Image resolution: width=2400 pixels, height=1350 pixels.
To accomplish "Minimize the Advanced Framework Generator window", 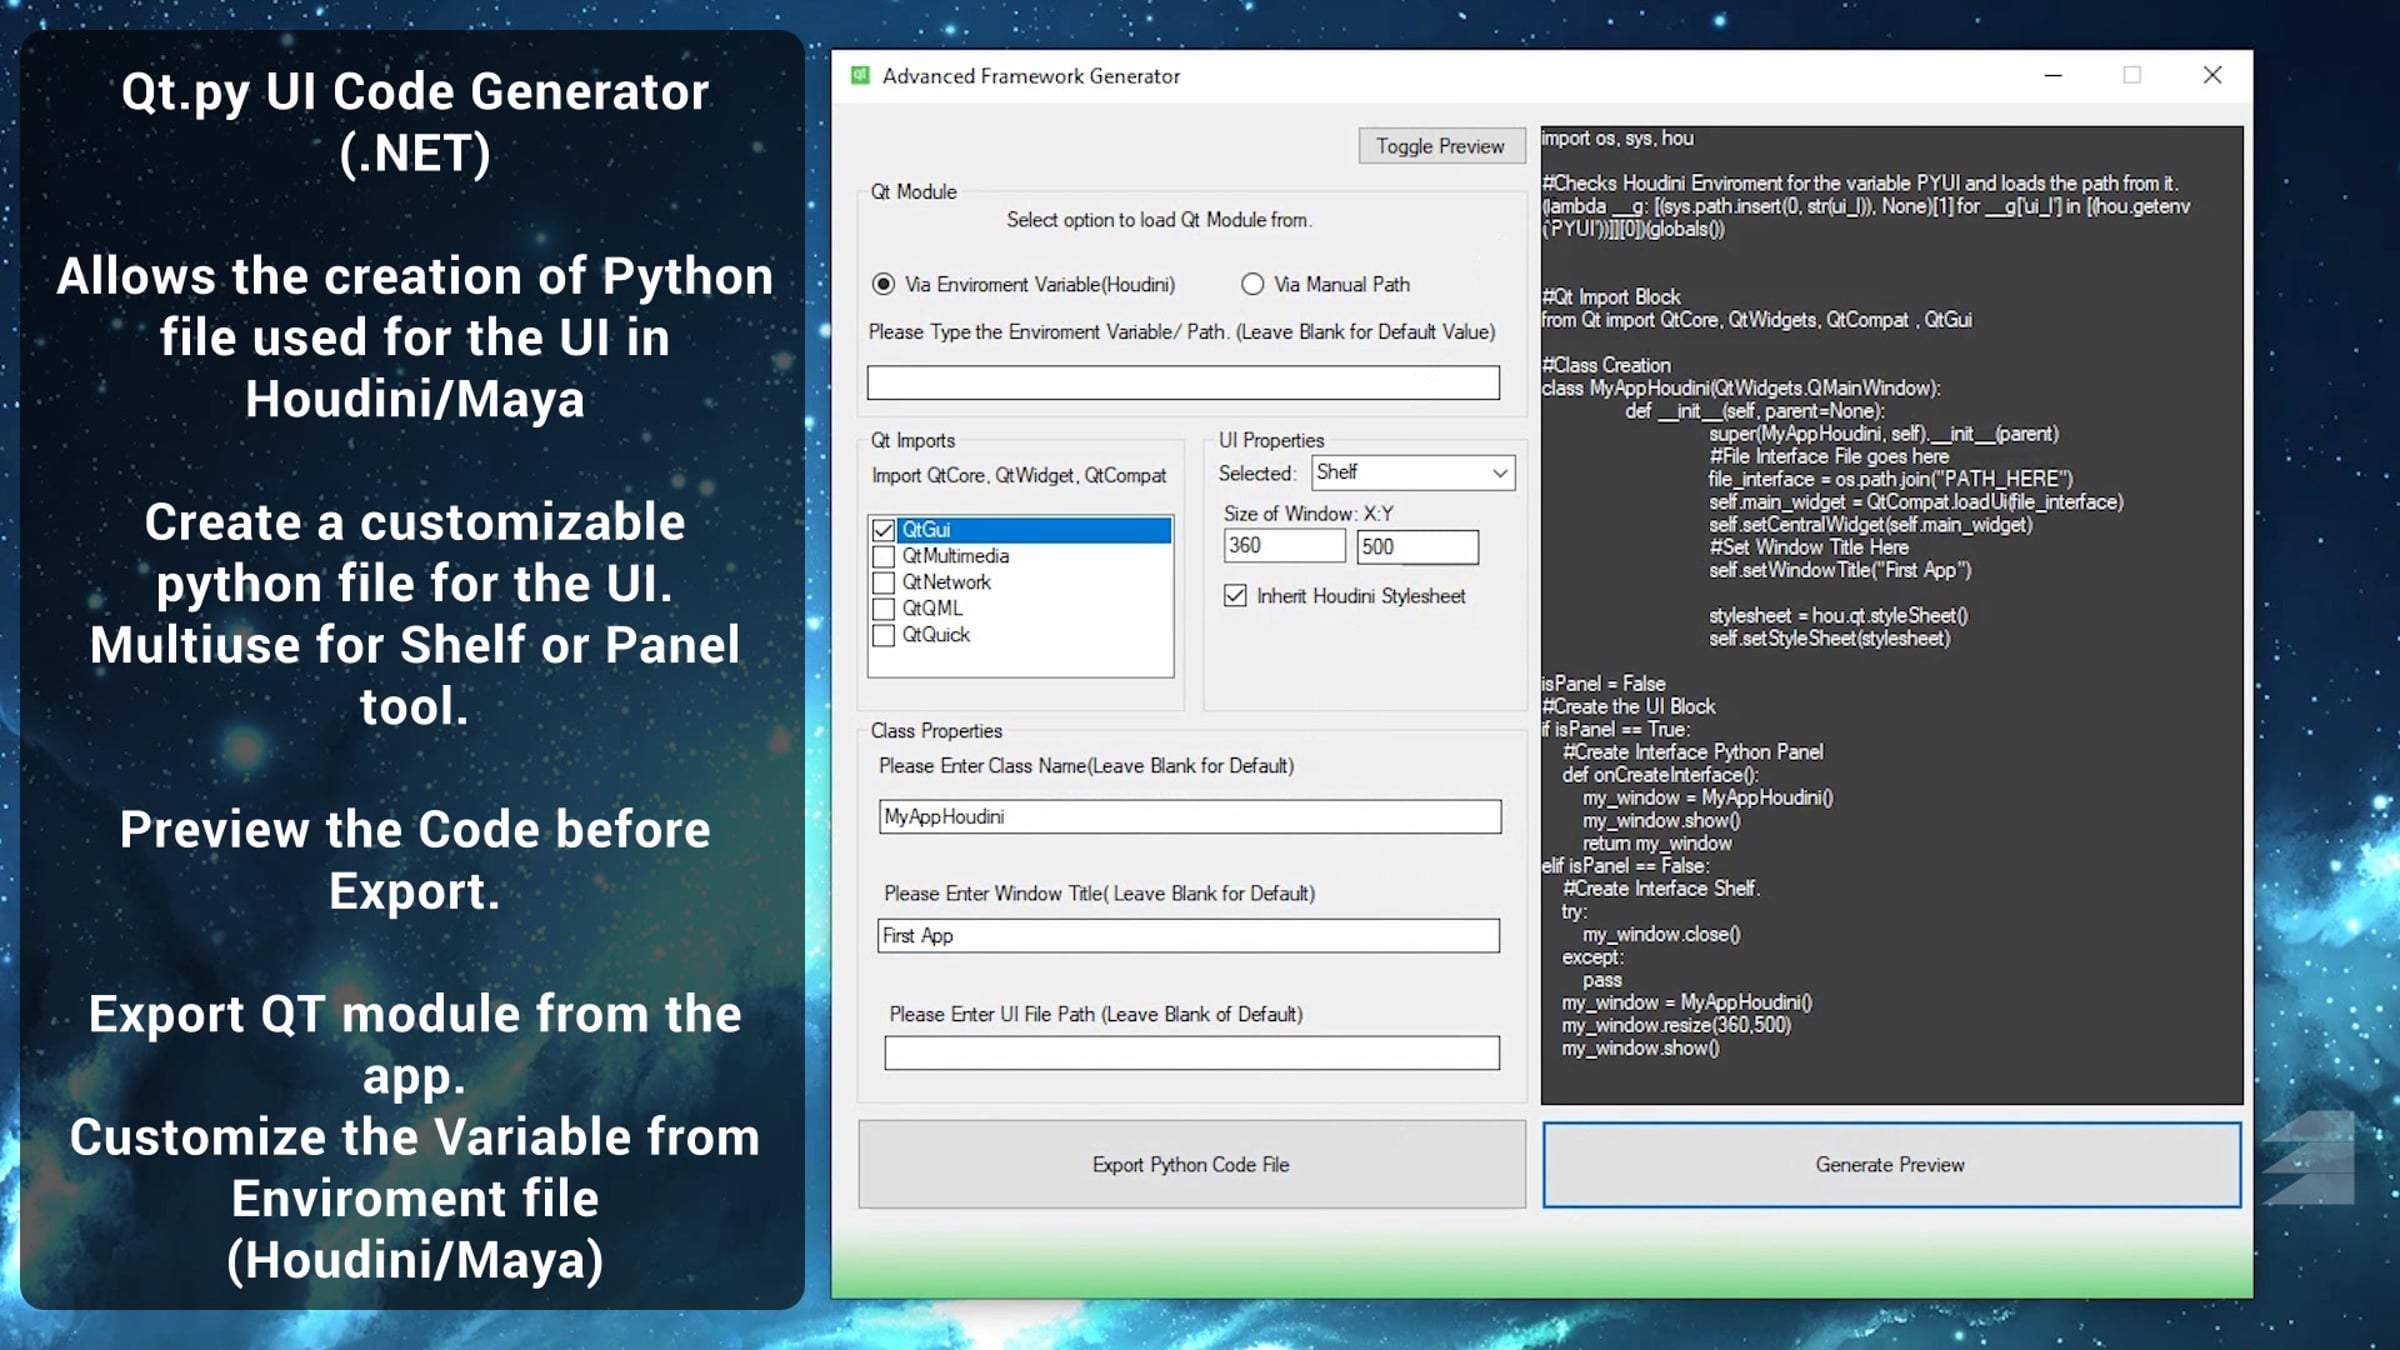I will 2053,76.
